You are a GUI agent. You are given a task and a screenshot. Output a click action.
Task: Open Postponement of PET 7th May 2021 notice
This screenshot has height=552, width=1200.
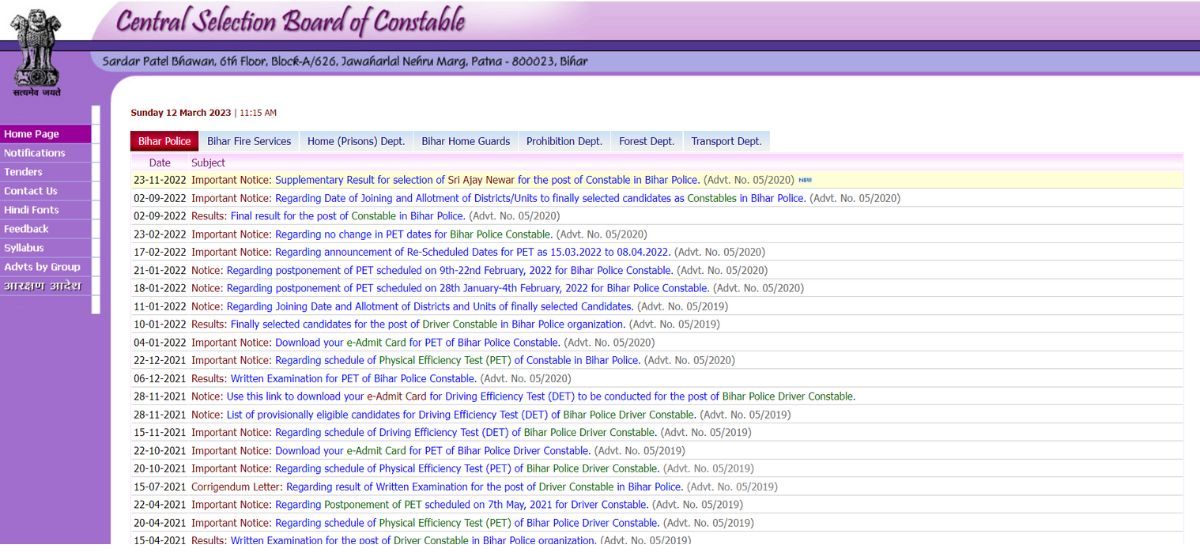coord(461,504)
